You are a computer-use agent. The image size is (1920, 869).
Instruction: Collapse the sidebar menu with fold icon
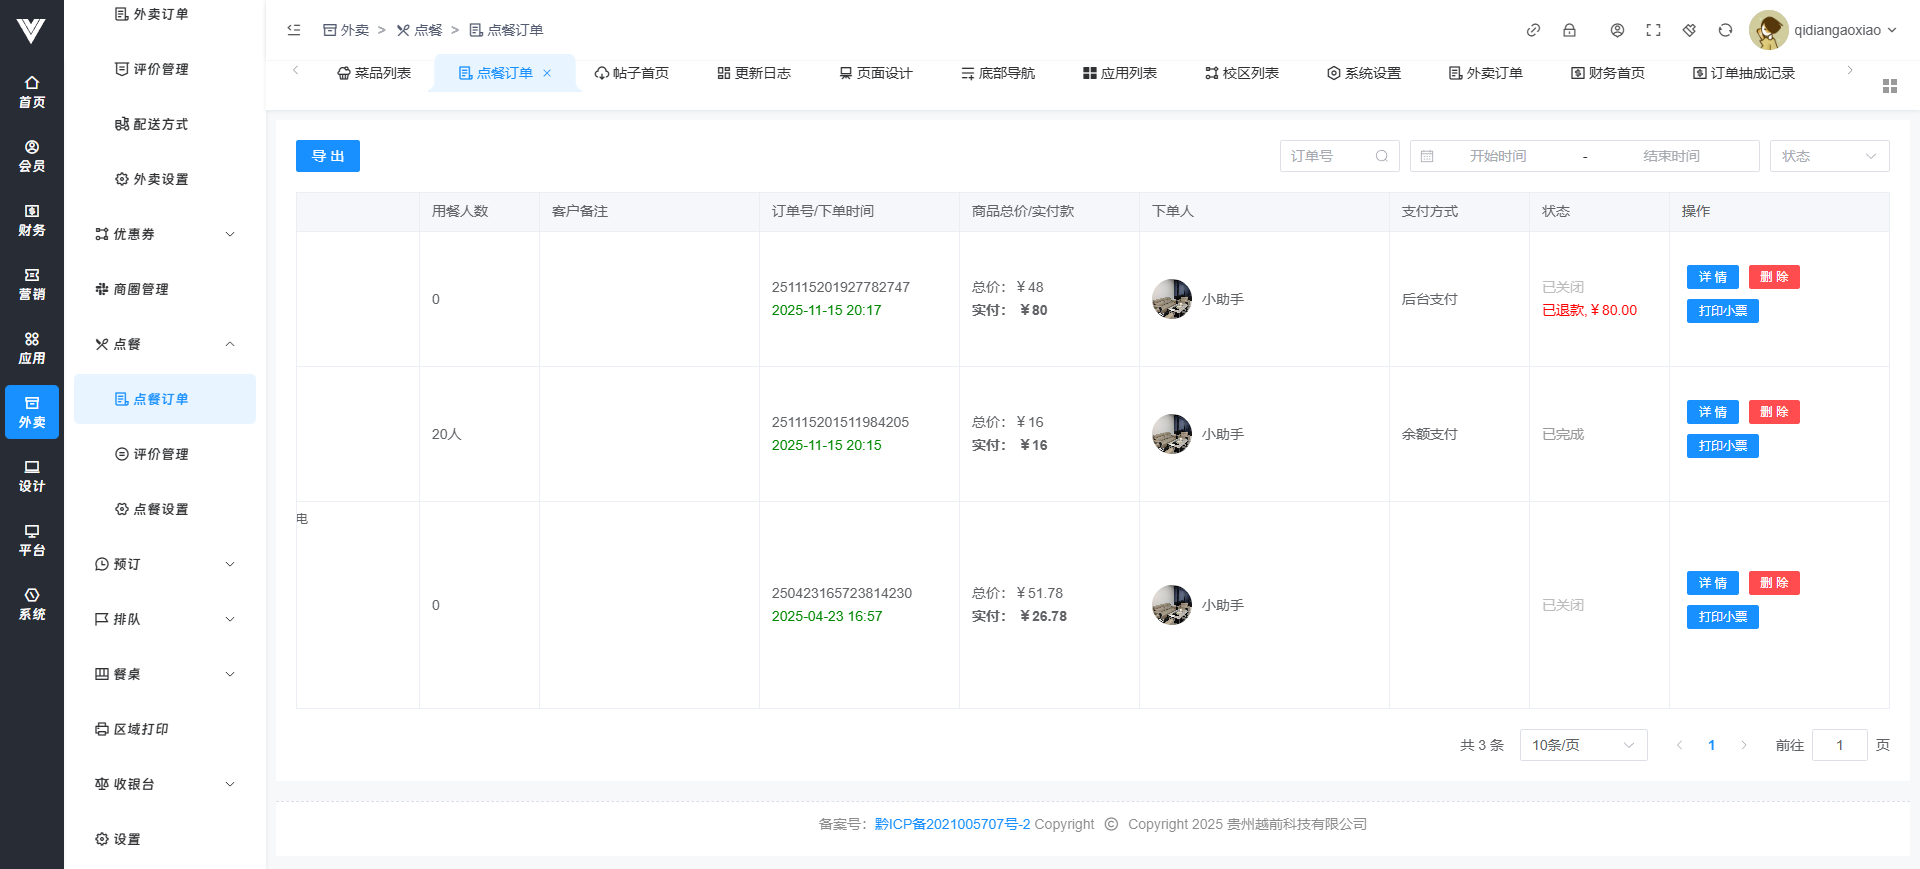pyautogui.click(x=294, y=30)
